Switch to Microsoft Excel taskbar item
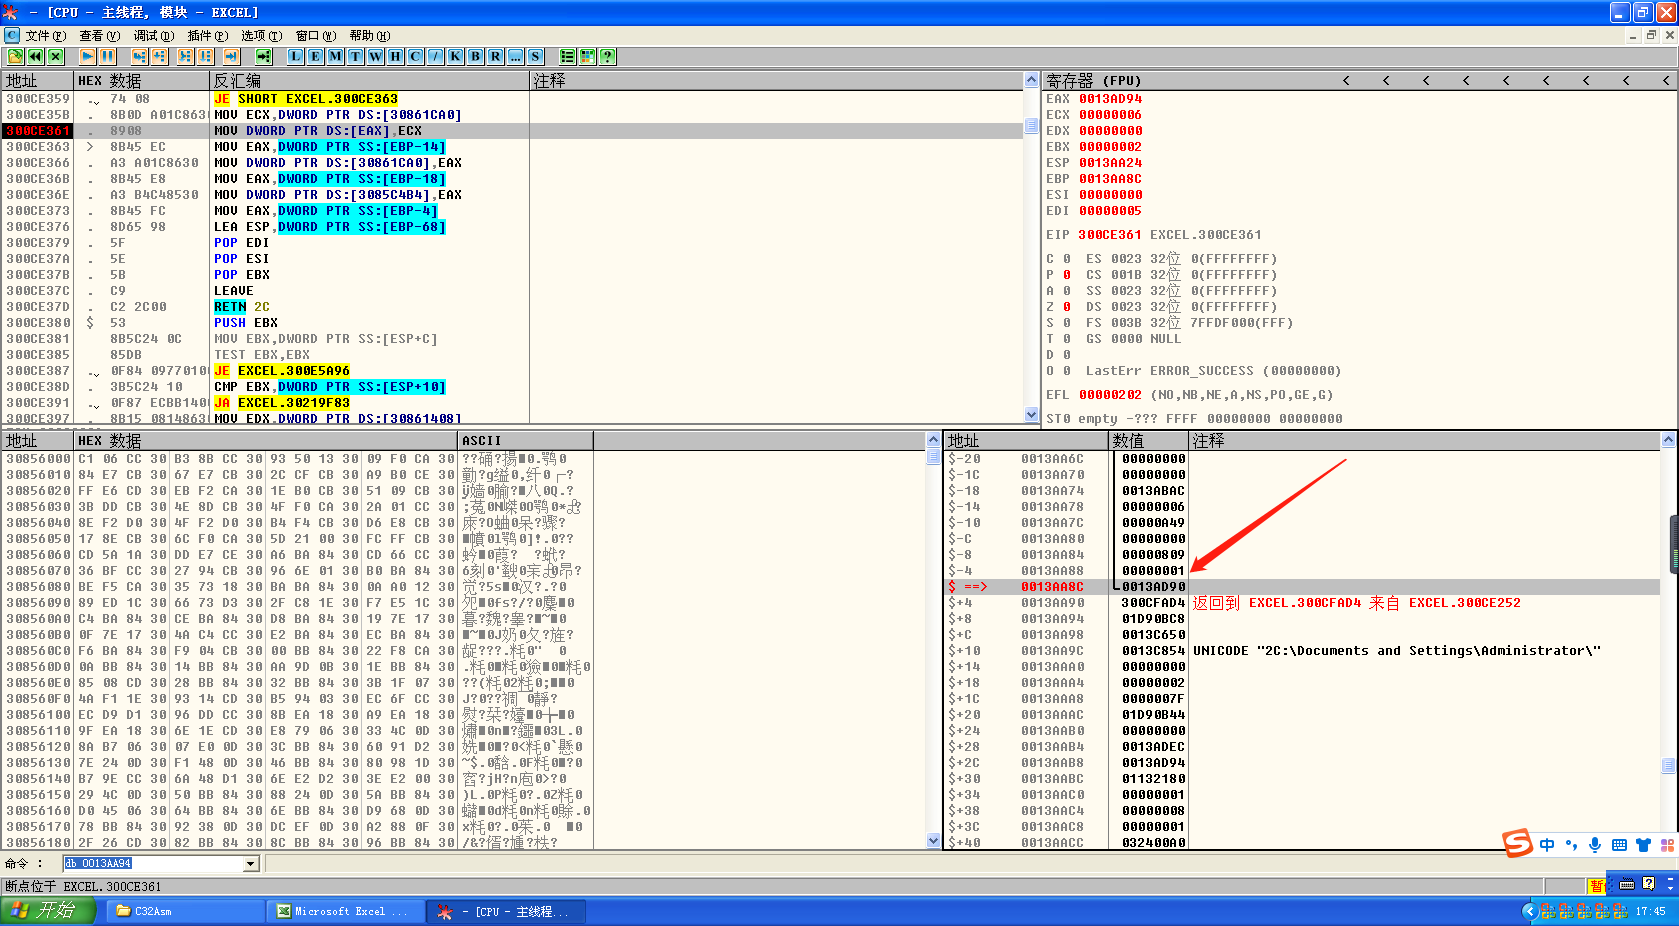The image size is (1679, 926). 346,911
